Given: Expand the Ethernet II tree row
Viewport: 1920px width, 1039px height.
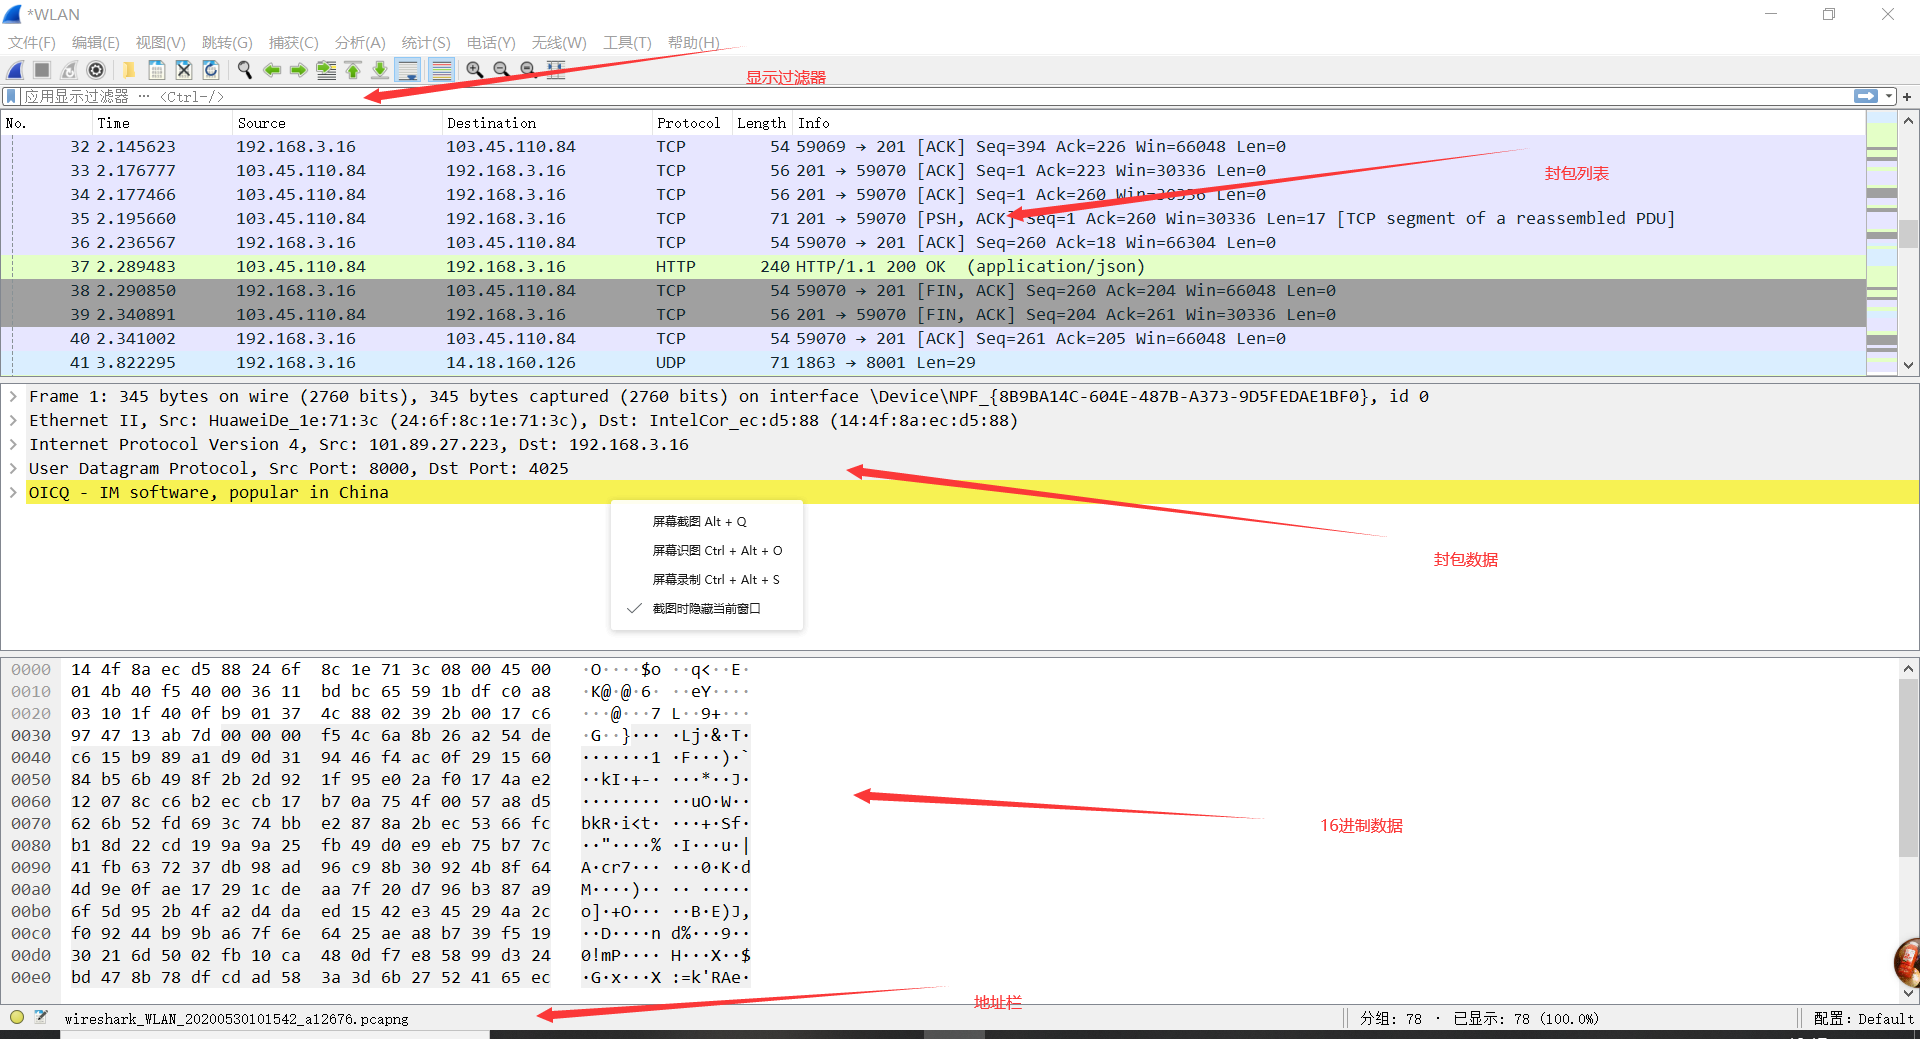Looking at the screenshot, I should [13, 421].
